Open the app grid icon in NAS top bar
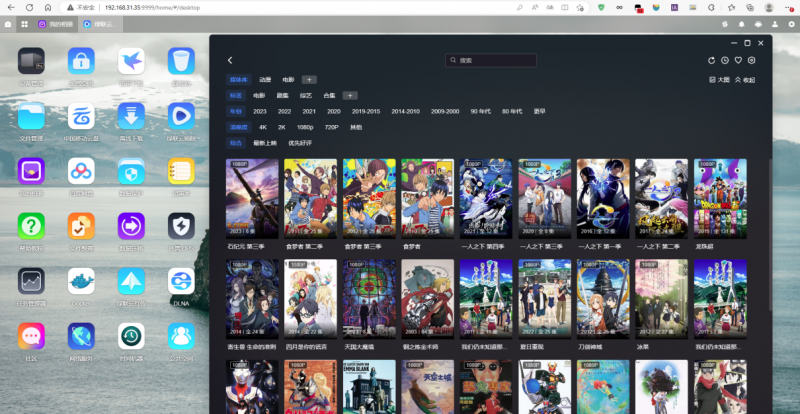Image resolution: width=800 pixels, height=414 pixels. pyautogui.click(x=24, y=24)
